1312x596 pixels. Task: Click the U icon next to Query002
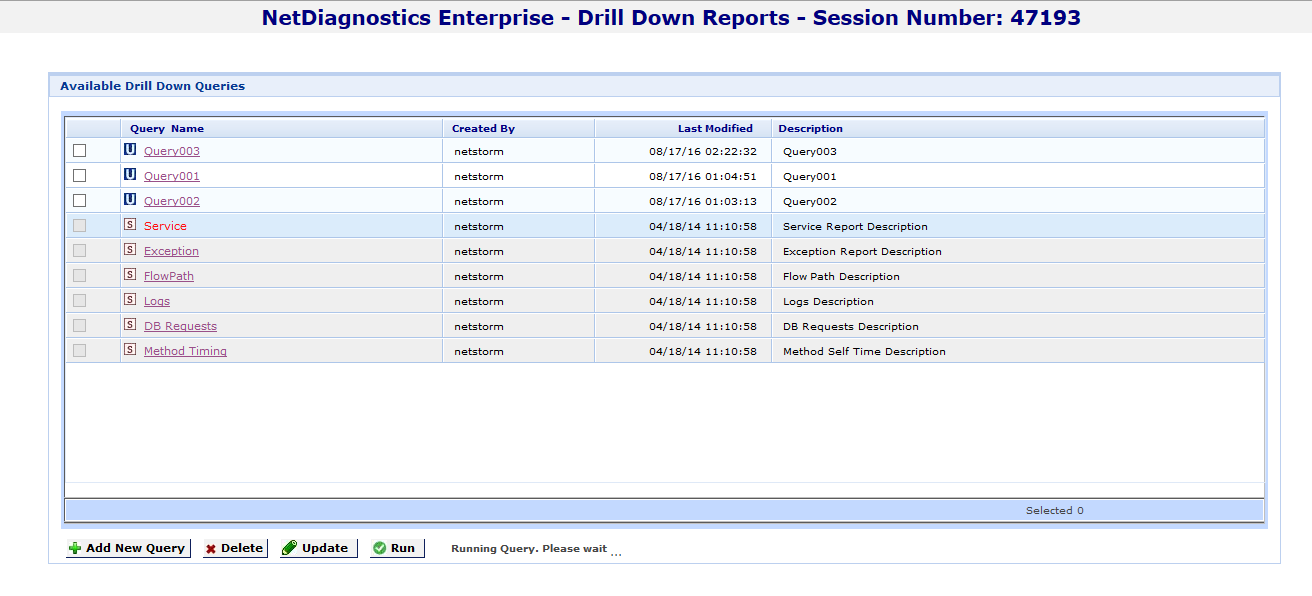click(x=130, y=200)
